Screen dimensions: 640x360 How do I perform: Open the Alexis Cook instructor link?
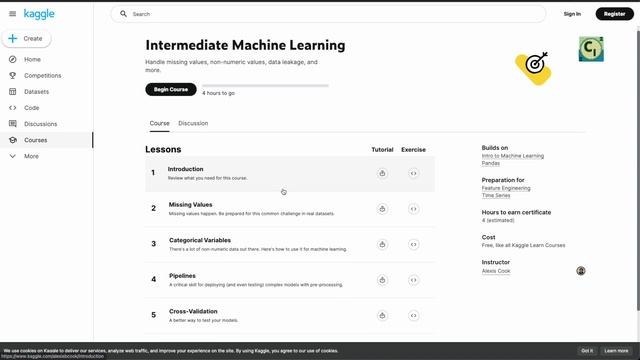(x=496, y=271)
